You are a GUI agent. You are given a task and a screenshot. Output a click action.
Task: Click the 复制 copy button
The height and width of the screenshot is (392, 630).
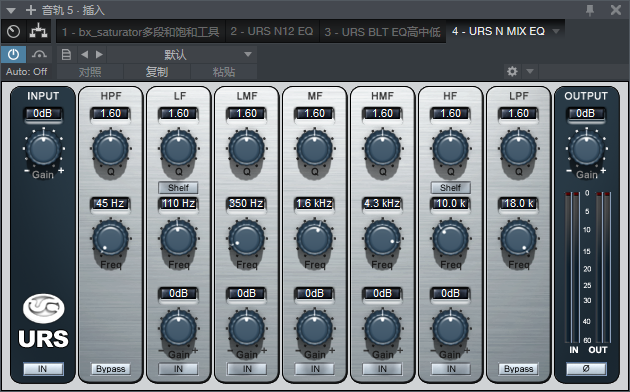pos(157,71)
